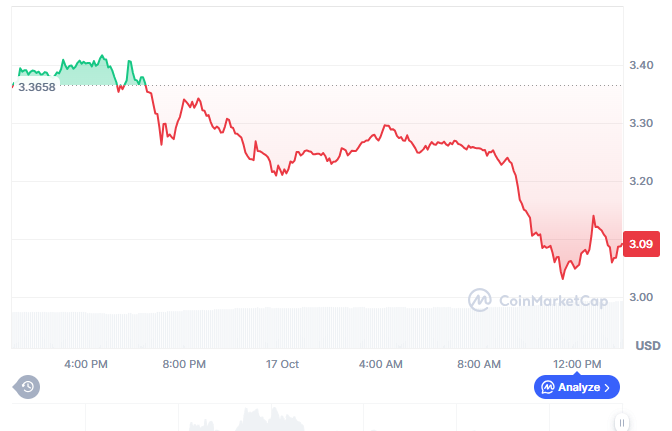Click the 3.40 price axis label
This screenshot has height=431, width=672.
coord(641,65)
